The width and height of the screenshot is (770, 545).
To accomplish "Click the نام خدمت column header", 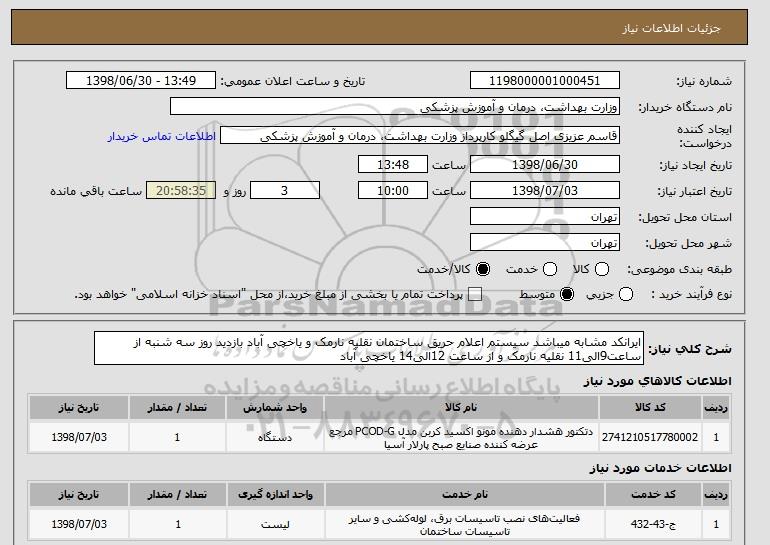I will (465, 494).
